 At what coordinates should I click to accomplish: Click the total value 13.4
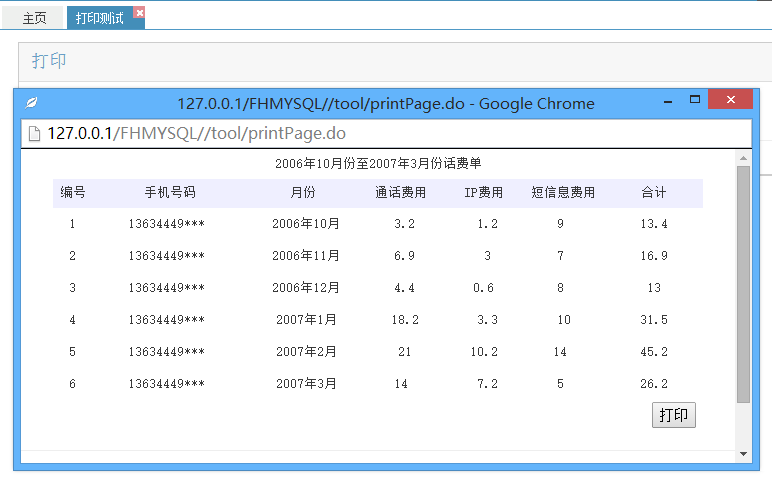coord(654,224)
